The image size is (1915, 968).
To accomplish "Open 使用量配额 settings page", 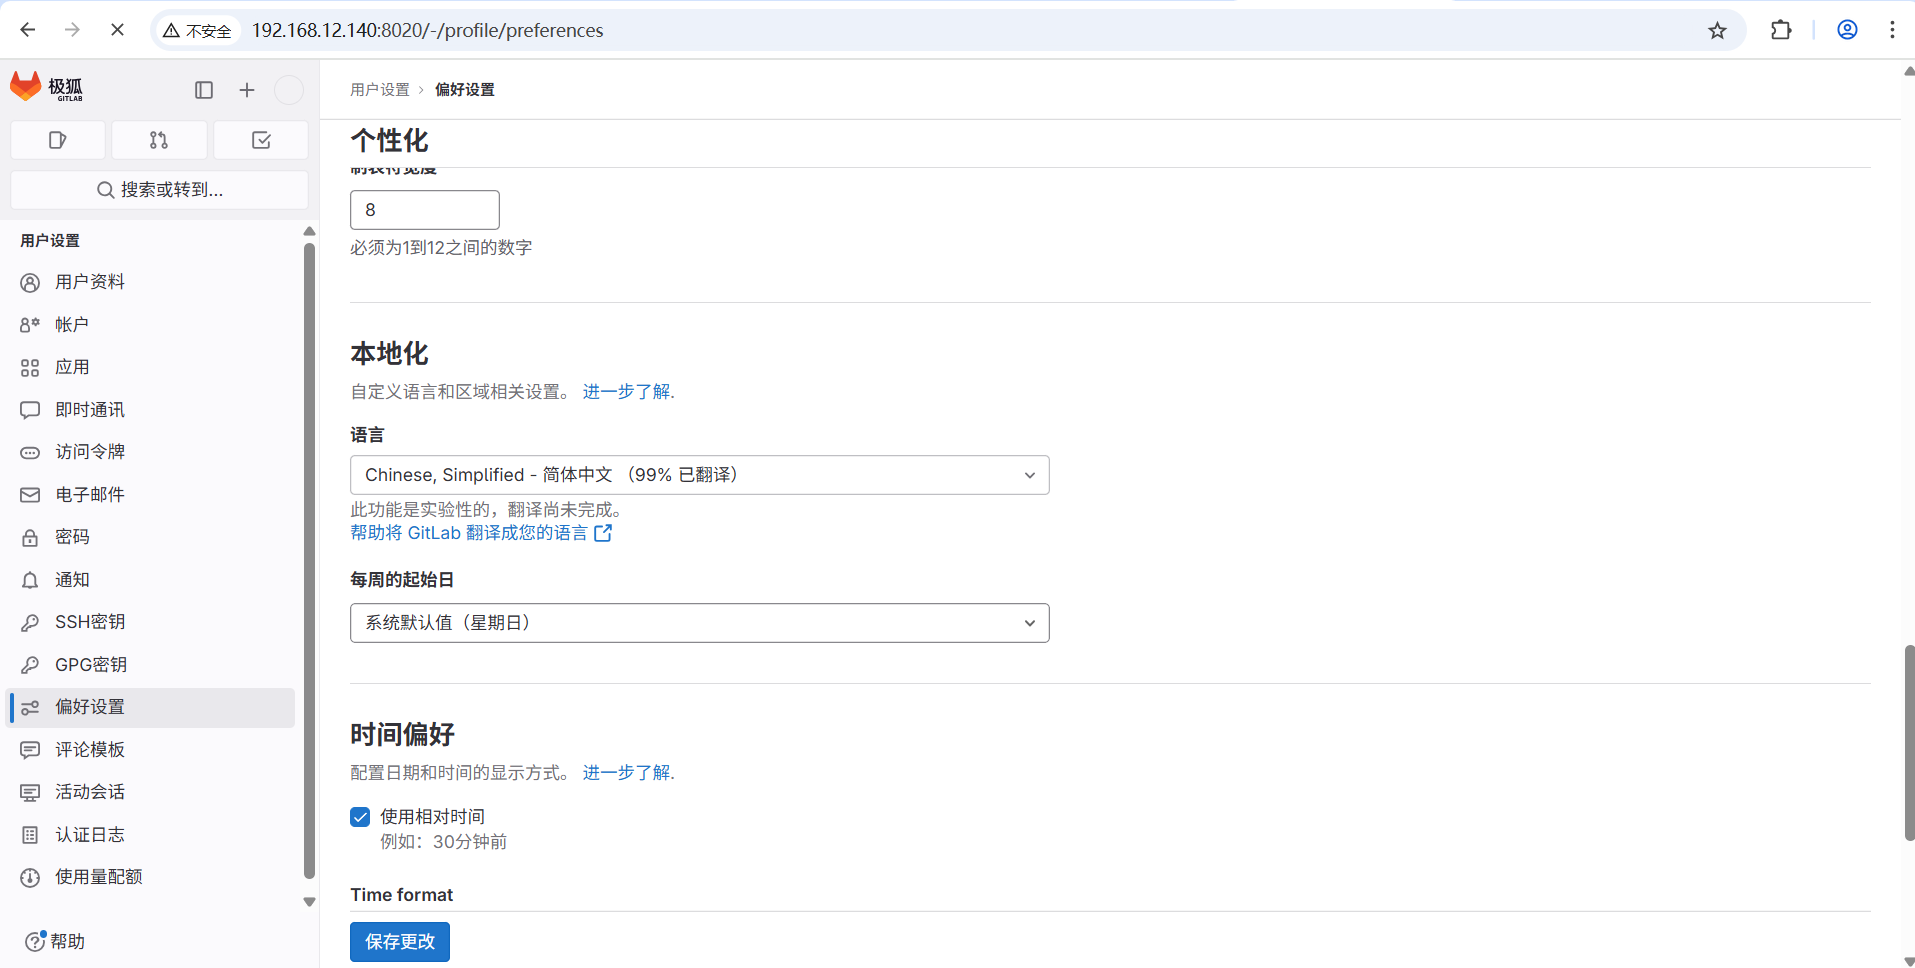I will coord(152,877).
